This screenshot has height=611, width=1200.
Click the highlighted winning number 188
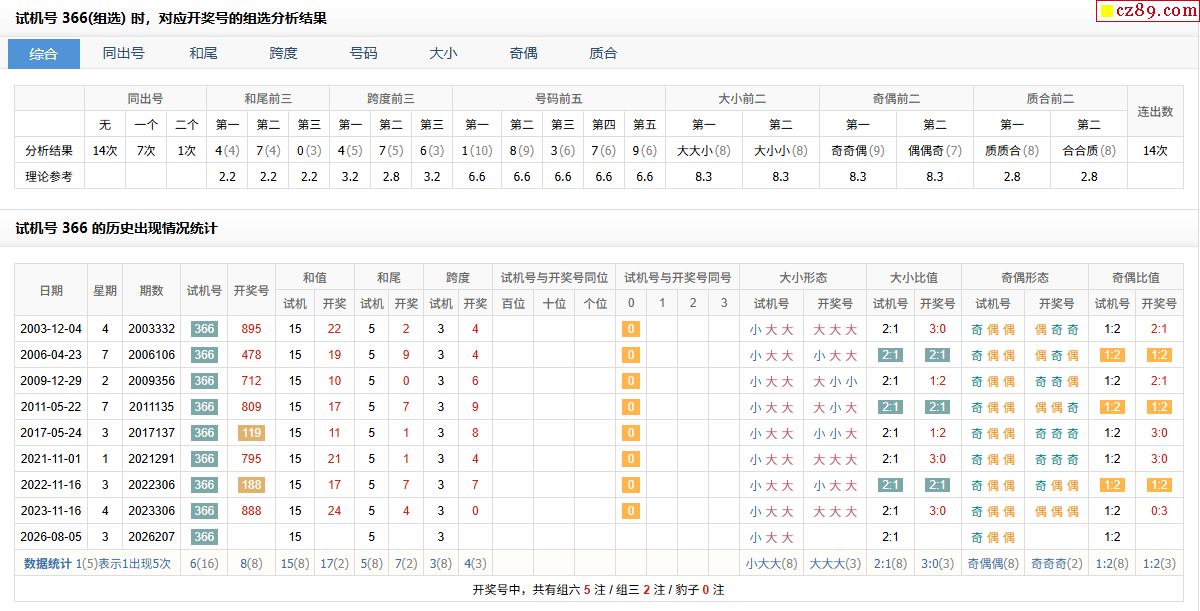point(251,485)
